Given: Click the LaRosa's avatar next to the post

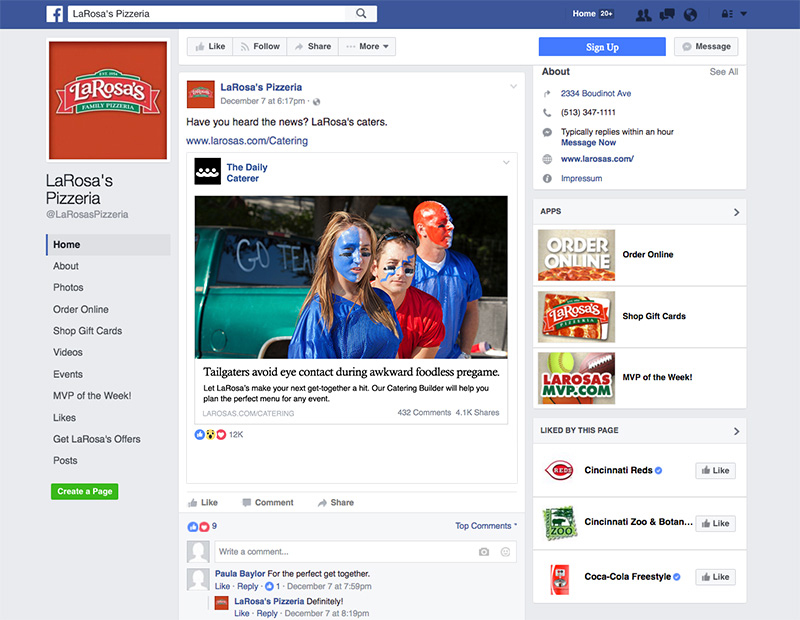Looking at the screenshot, I should tap(201, 94).
